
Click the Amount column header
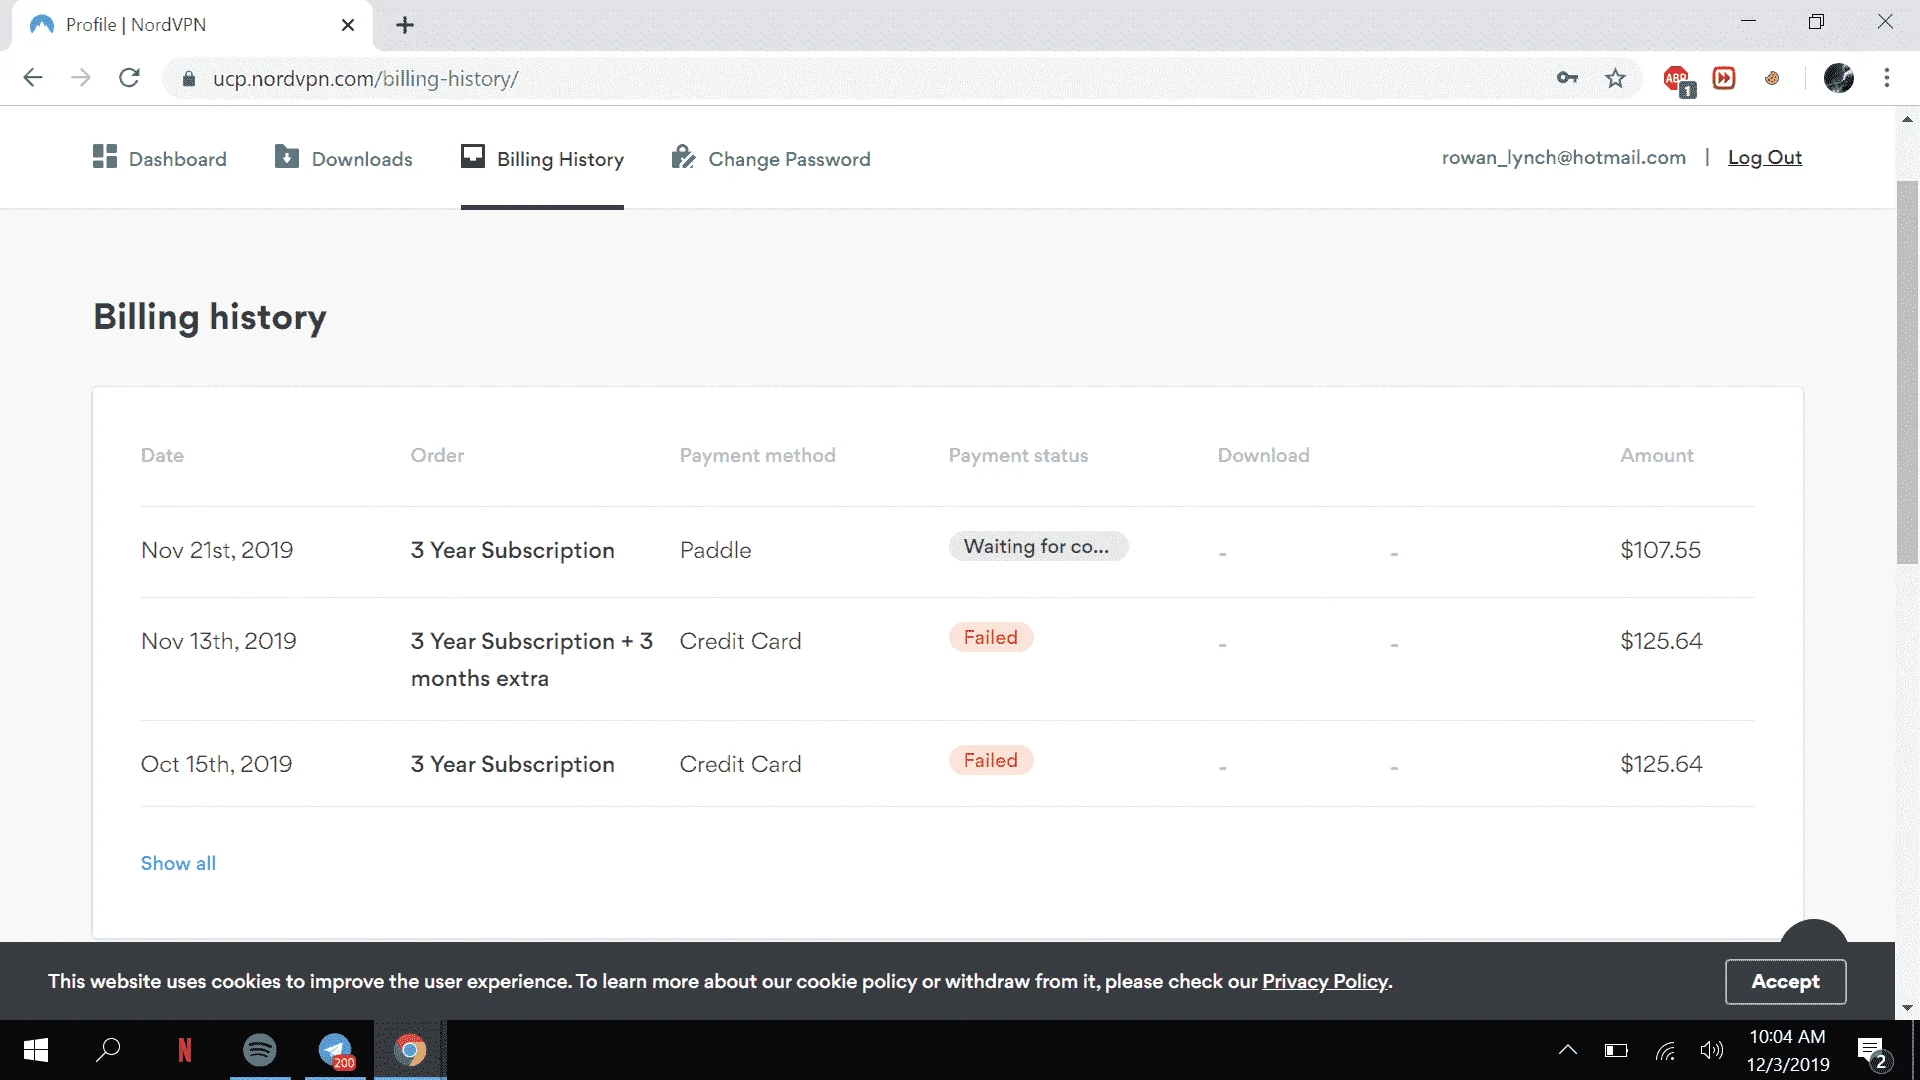click(1657, 455)
